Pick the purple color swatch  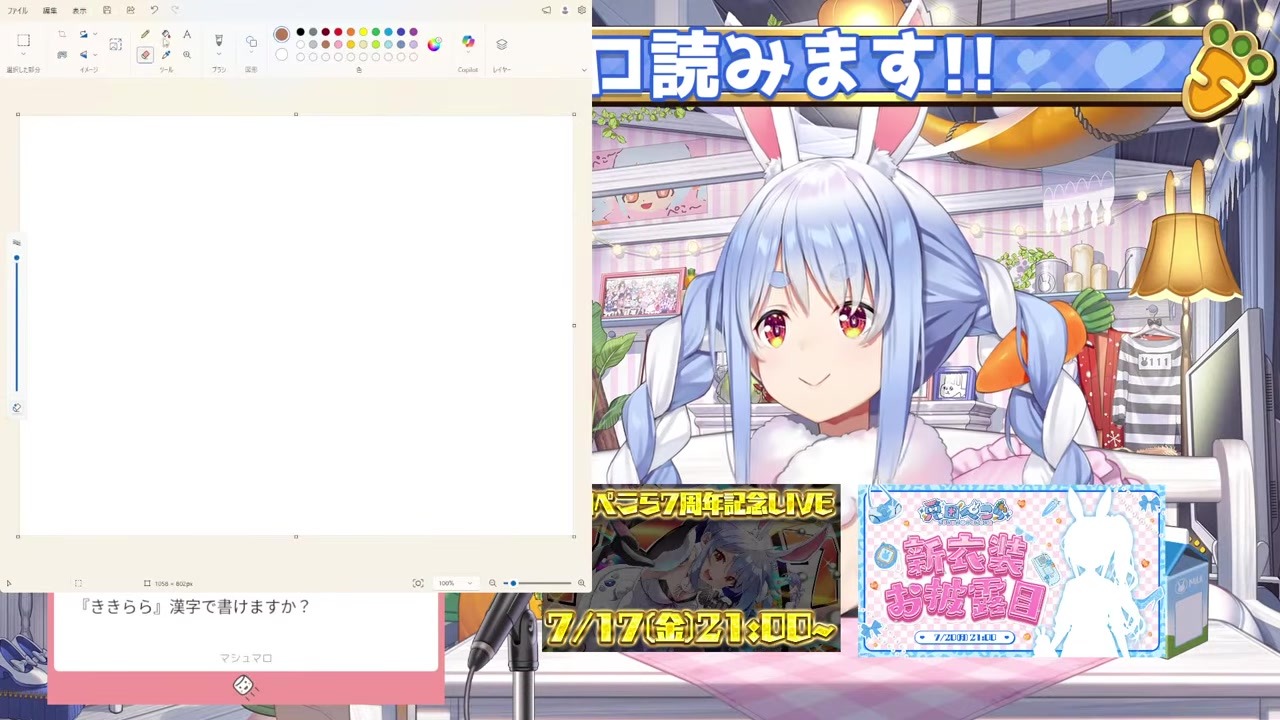tap(414, 32)
